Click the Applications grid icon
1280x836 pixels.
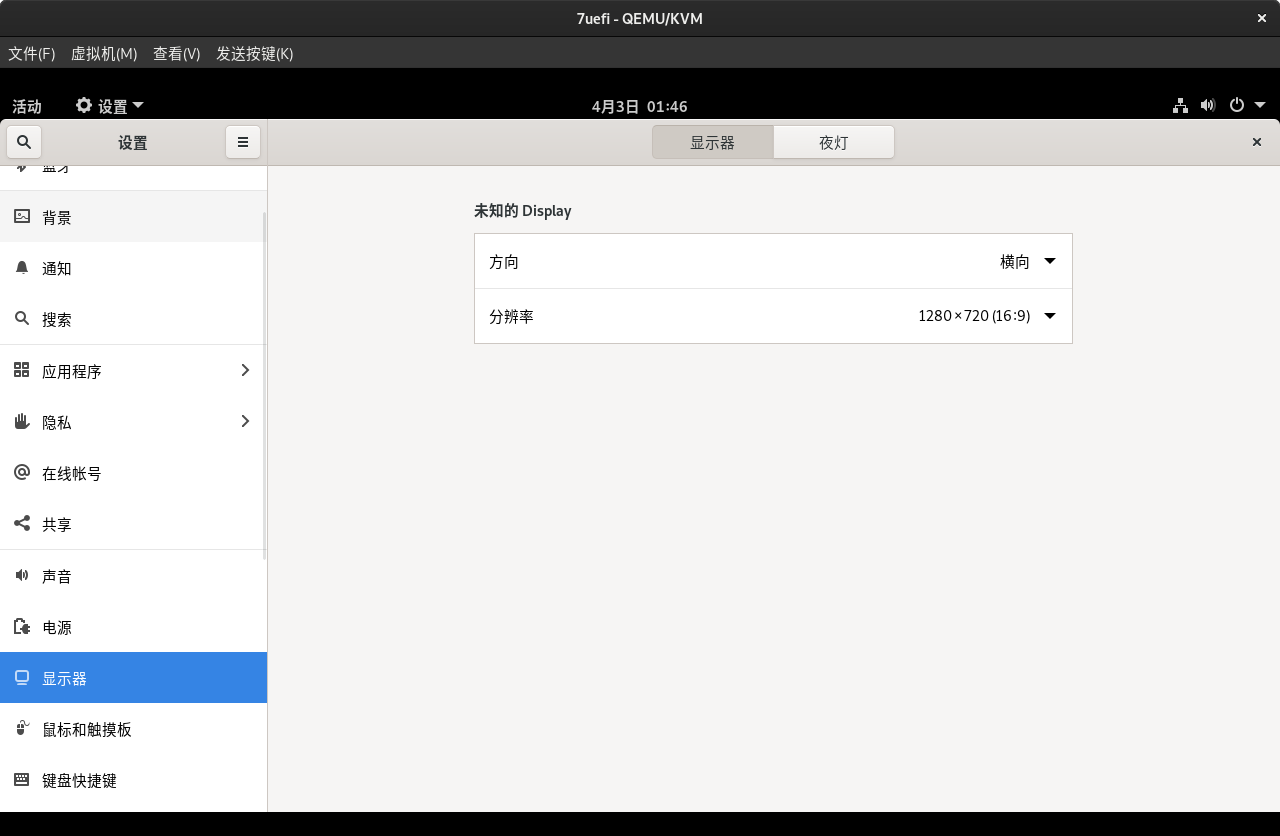[x=22, y=370]
